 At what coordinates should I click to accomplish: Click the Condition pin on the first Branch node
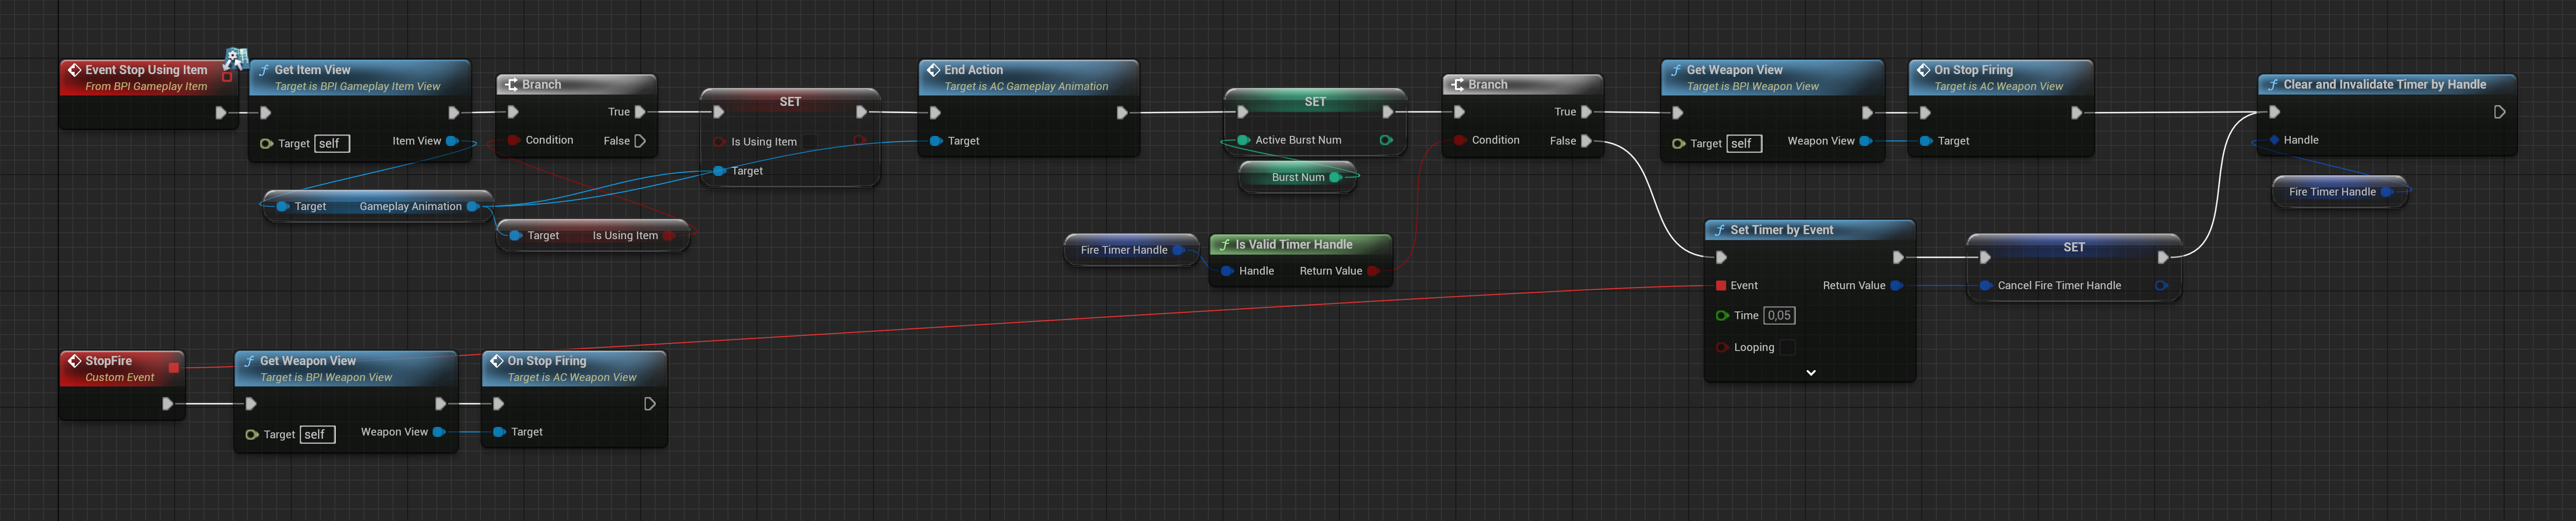coord(513,140)
